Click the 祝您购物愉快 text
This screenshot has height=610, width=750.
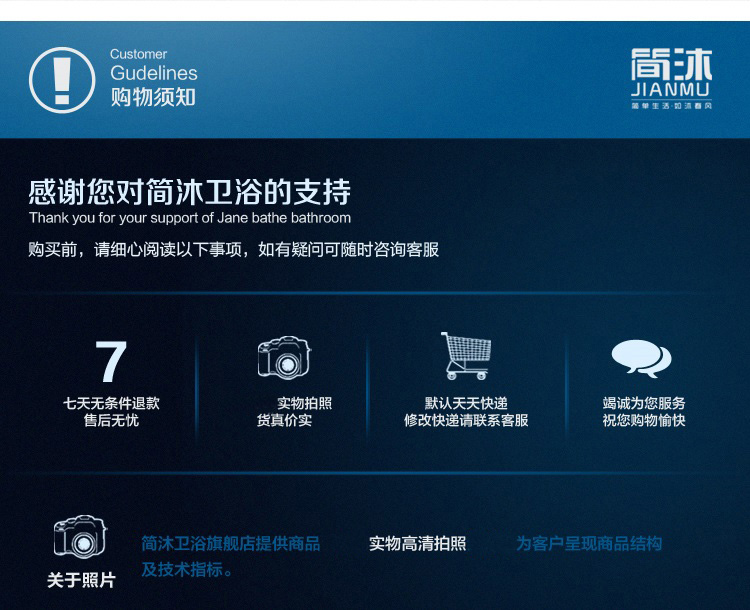(x=644, y=421)
